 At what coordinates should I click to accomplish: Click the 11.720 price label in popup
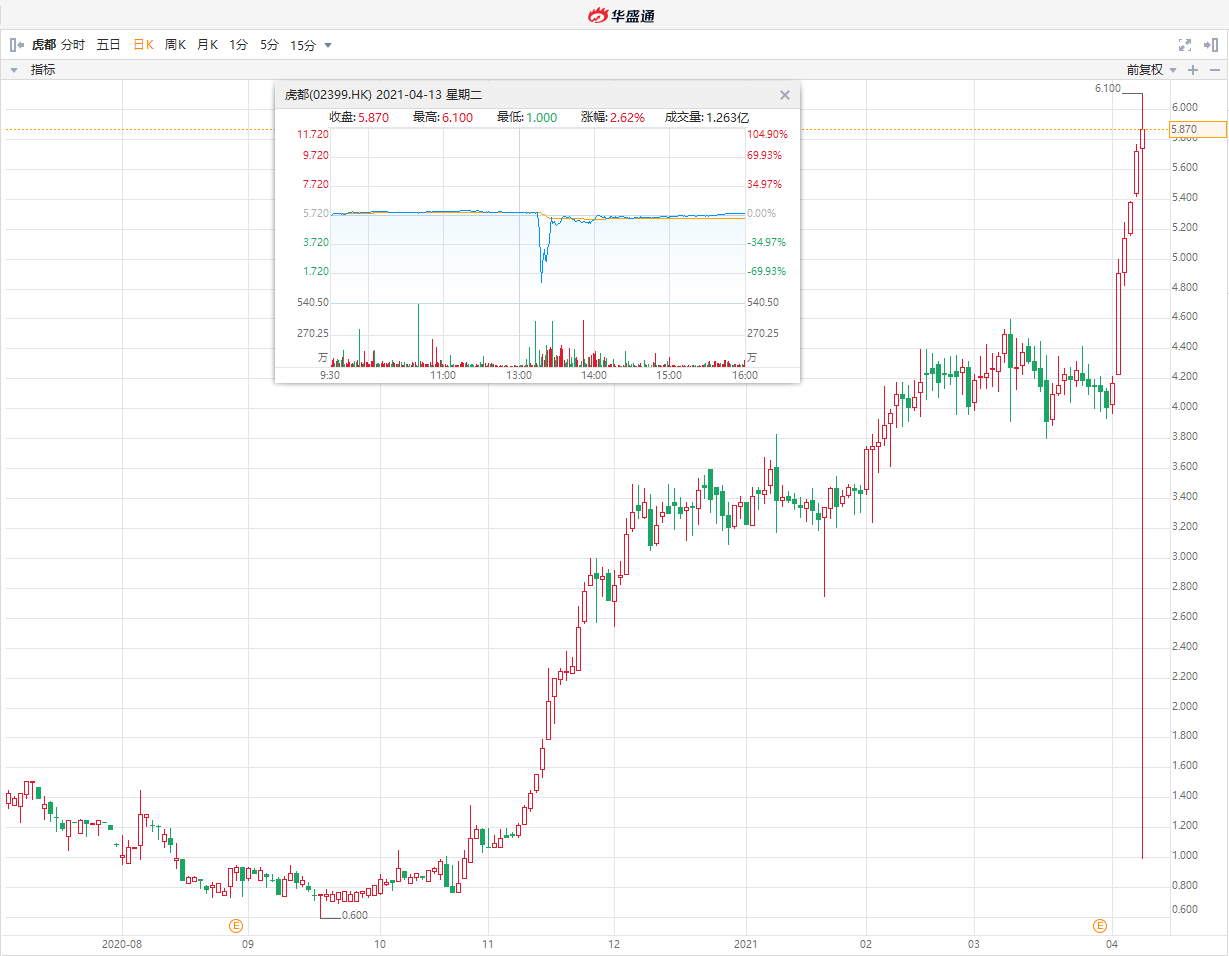[x=313, y=134]
